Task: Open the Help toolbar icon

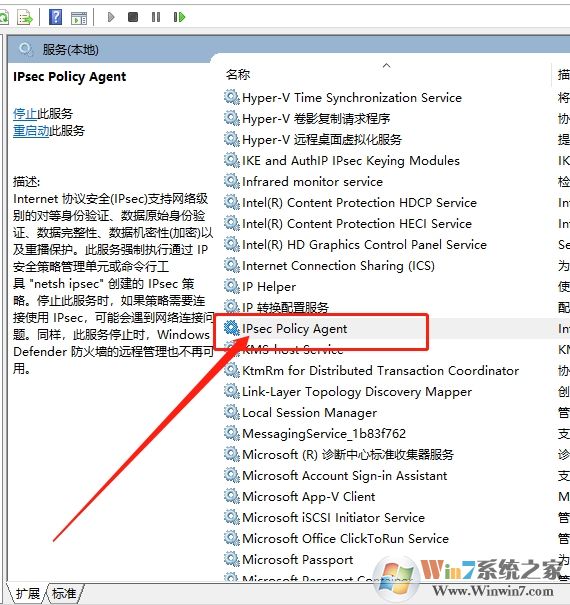Action: click(x=56, y=17)
